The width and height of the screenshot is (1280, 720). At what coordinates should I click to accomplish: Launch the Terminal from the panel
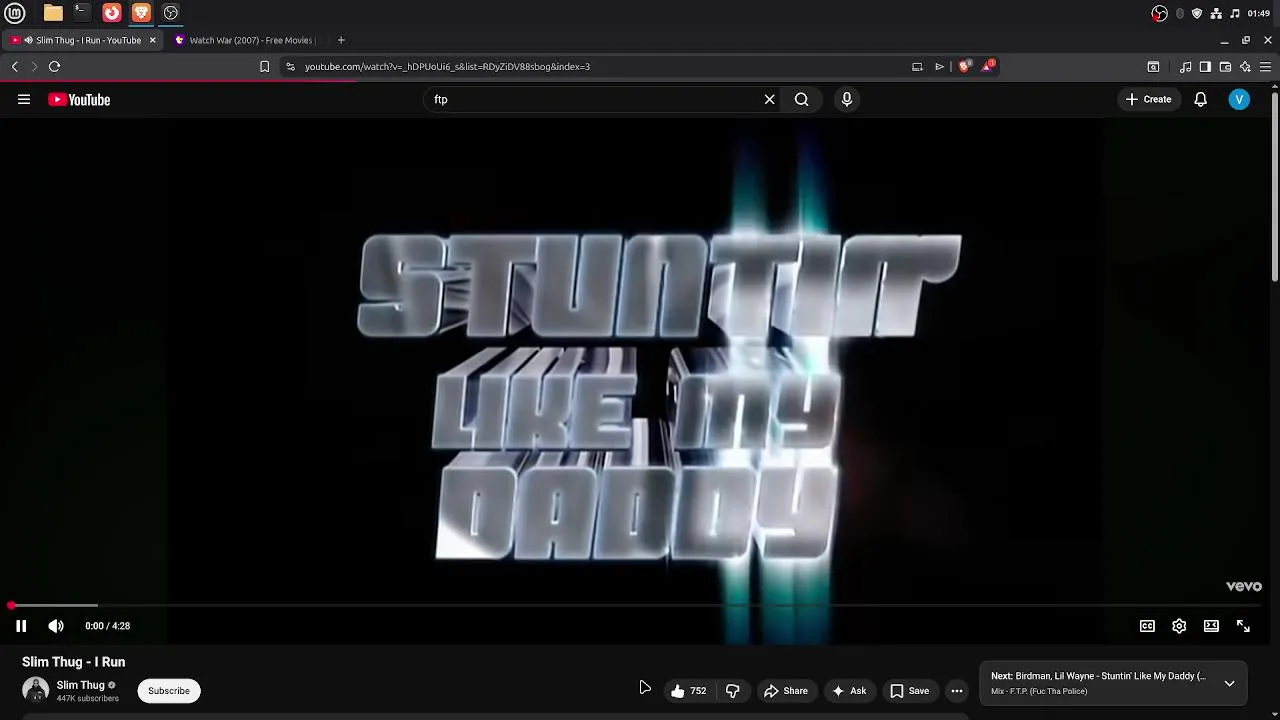tap(82, 13)
